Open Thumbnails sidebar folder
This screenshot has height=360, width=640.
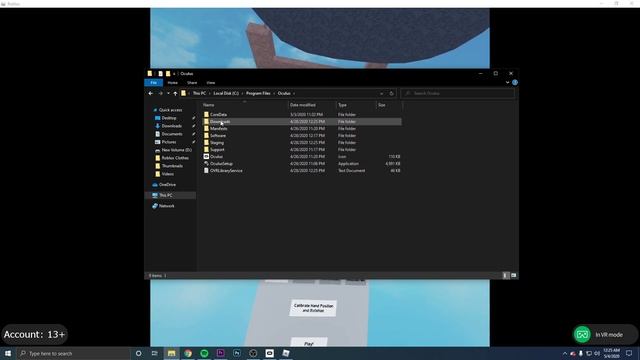click(172, 166)
